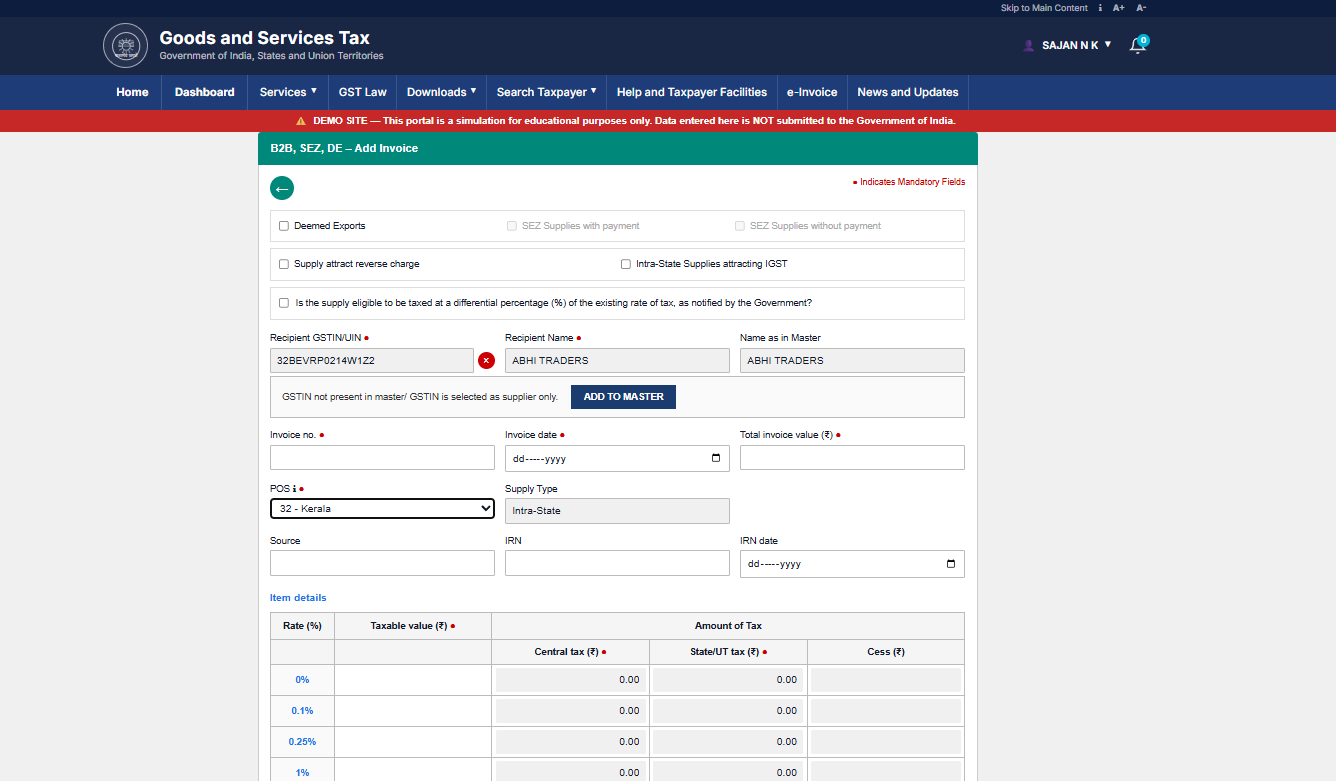Tick SEZ Supplies with payment checkbox
Image resolution: width=1336 pixels, height=781 pixels.
(512, 226)
